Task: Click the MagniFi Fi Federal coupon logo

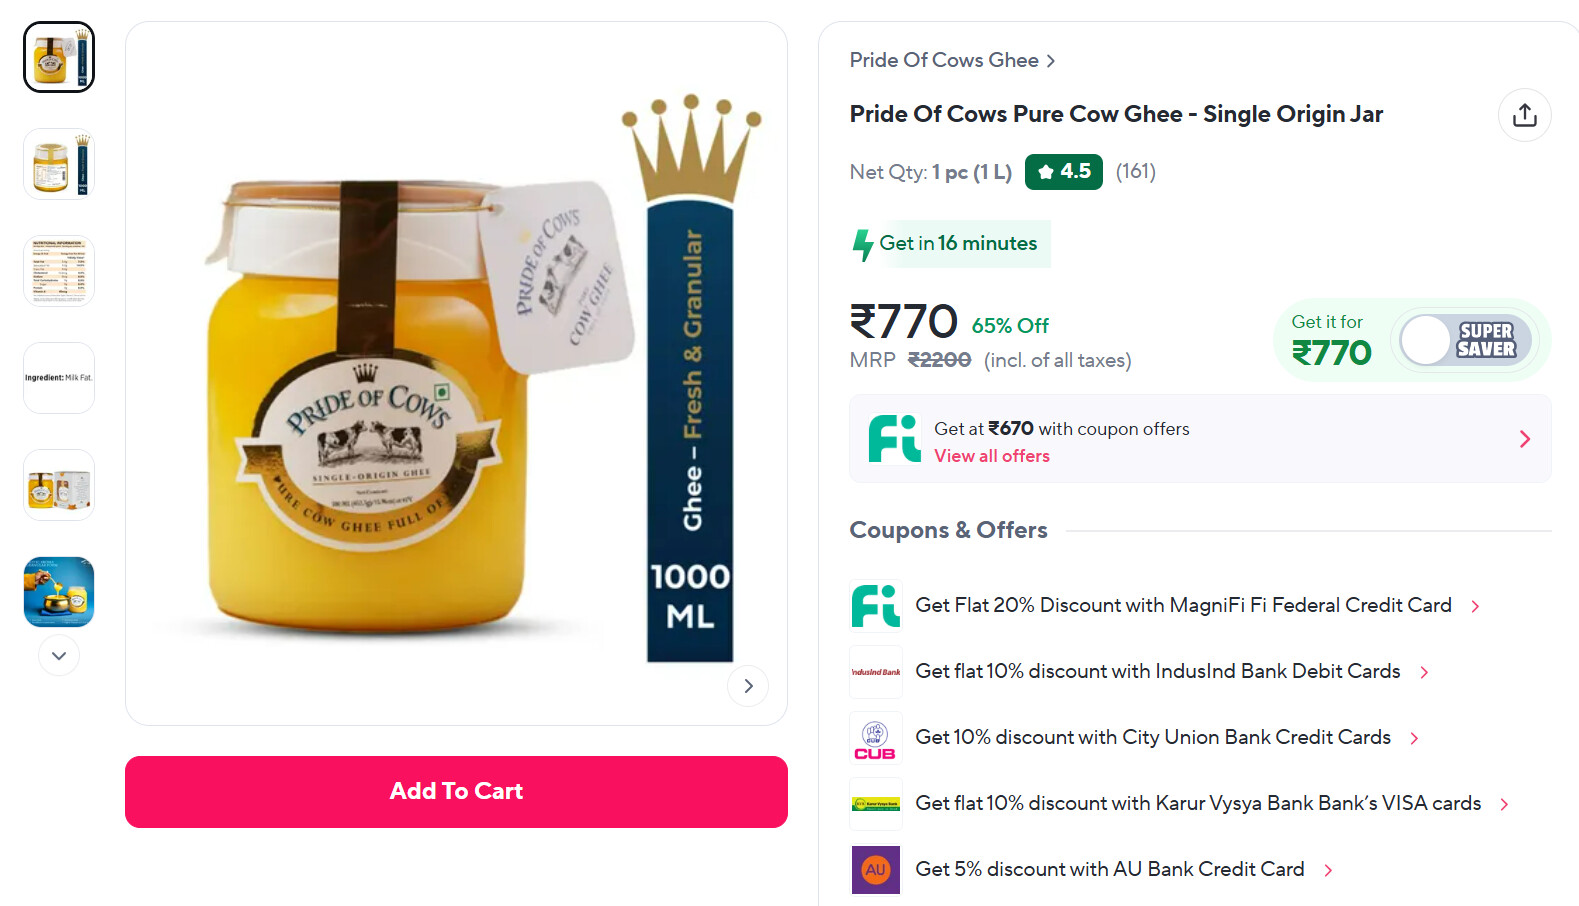Action: click(x=875, y=605)
